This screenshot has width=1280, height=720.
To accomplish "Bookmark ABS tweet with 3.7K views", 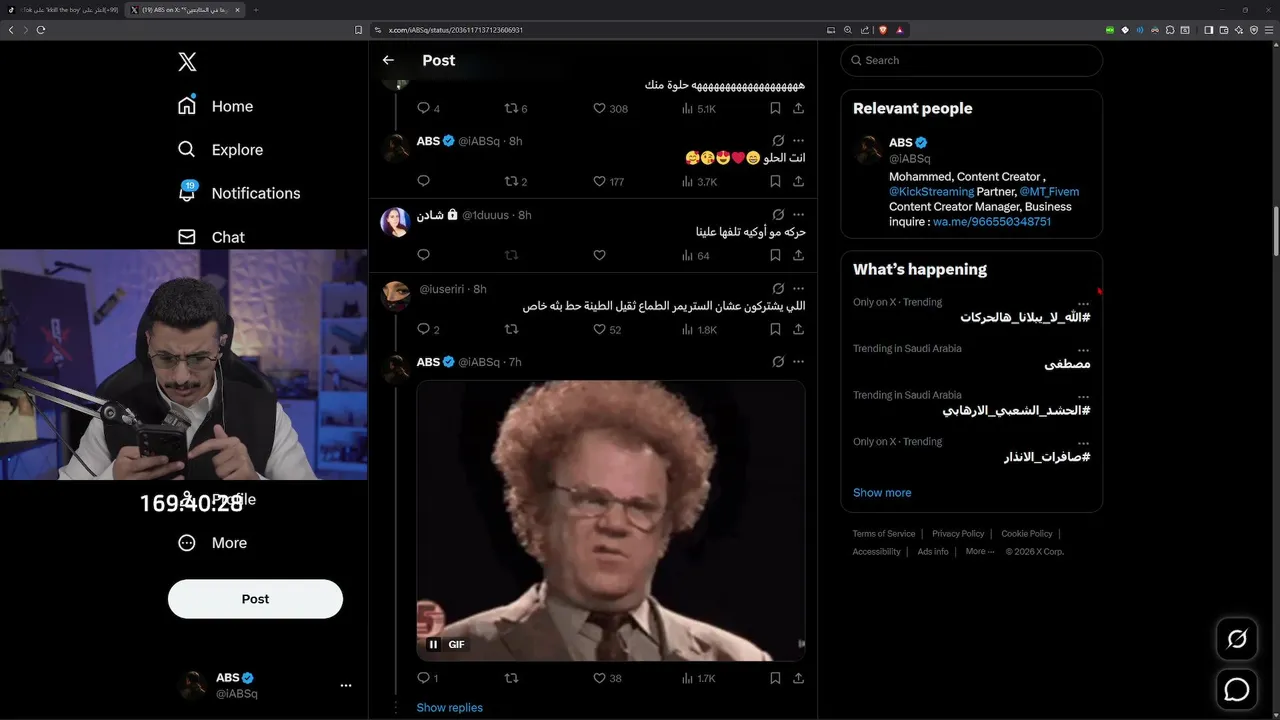I will (x=775, y=181).
